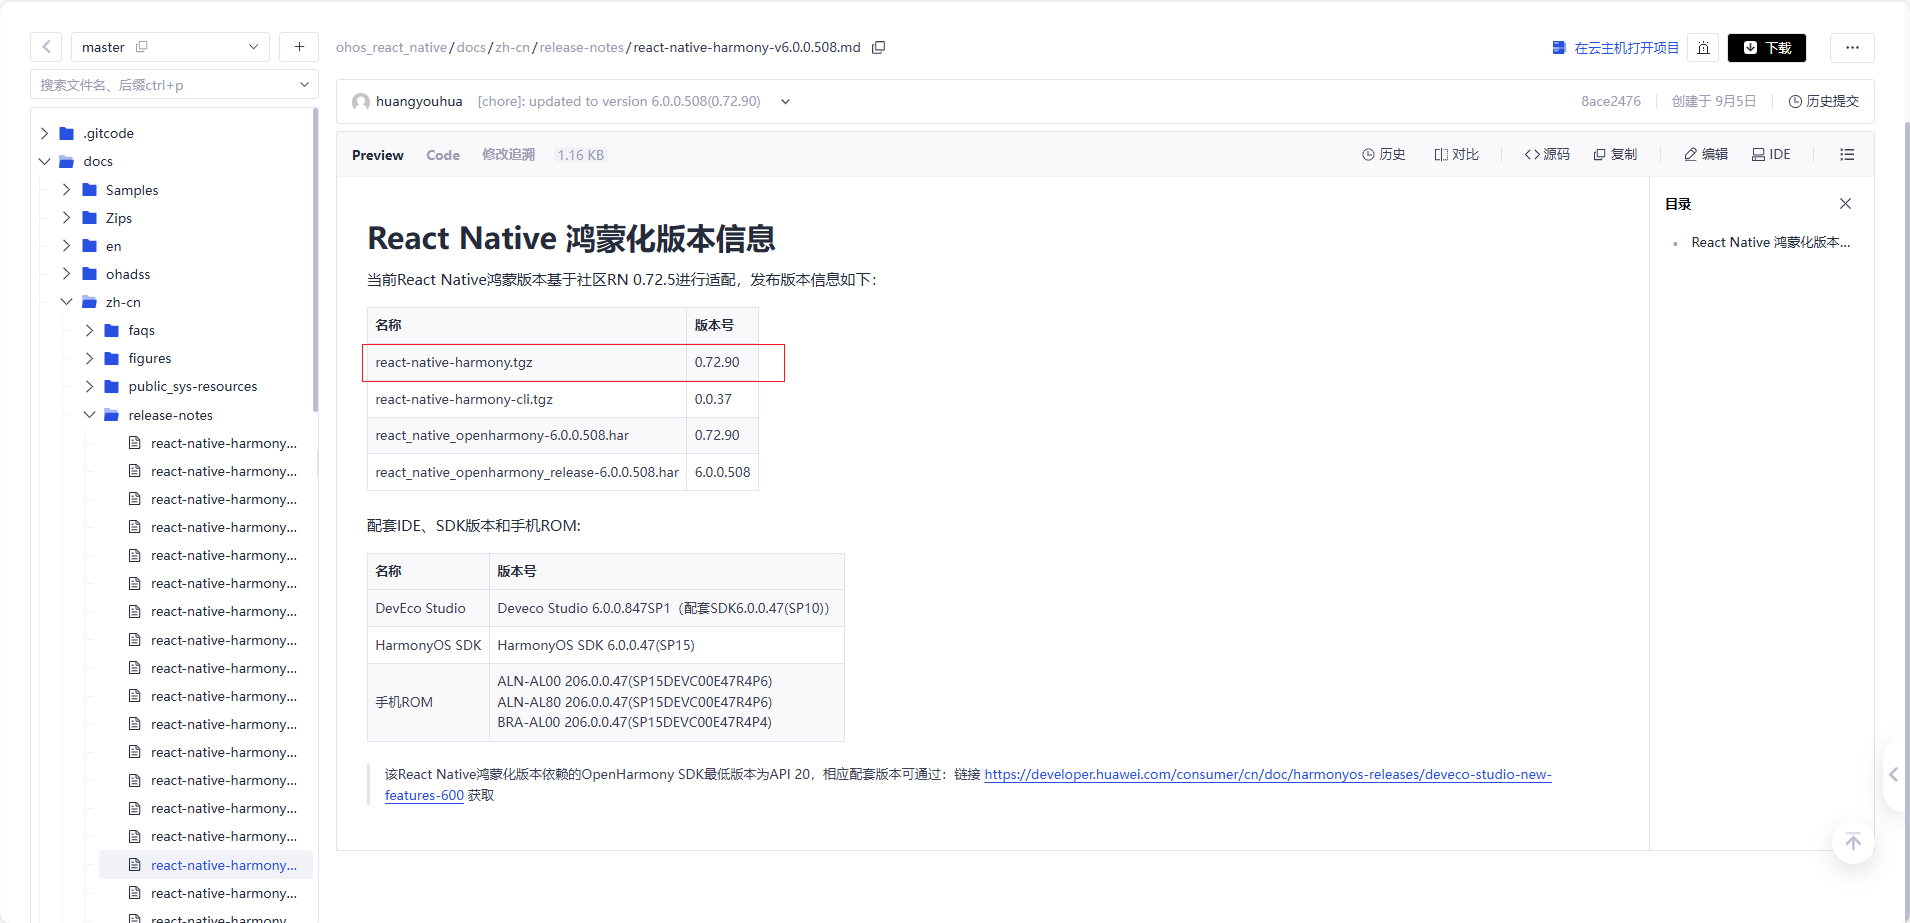Open the three-dots more menu
Screen dimensions: 1910x923
tap(1852, 48)
